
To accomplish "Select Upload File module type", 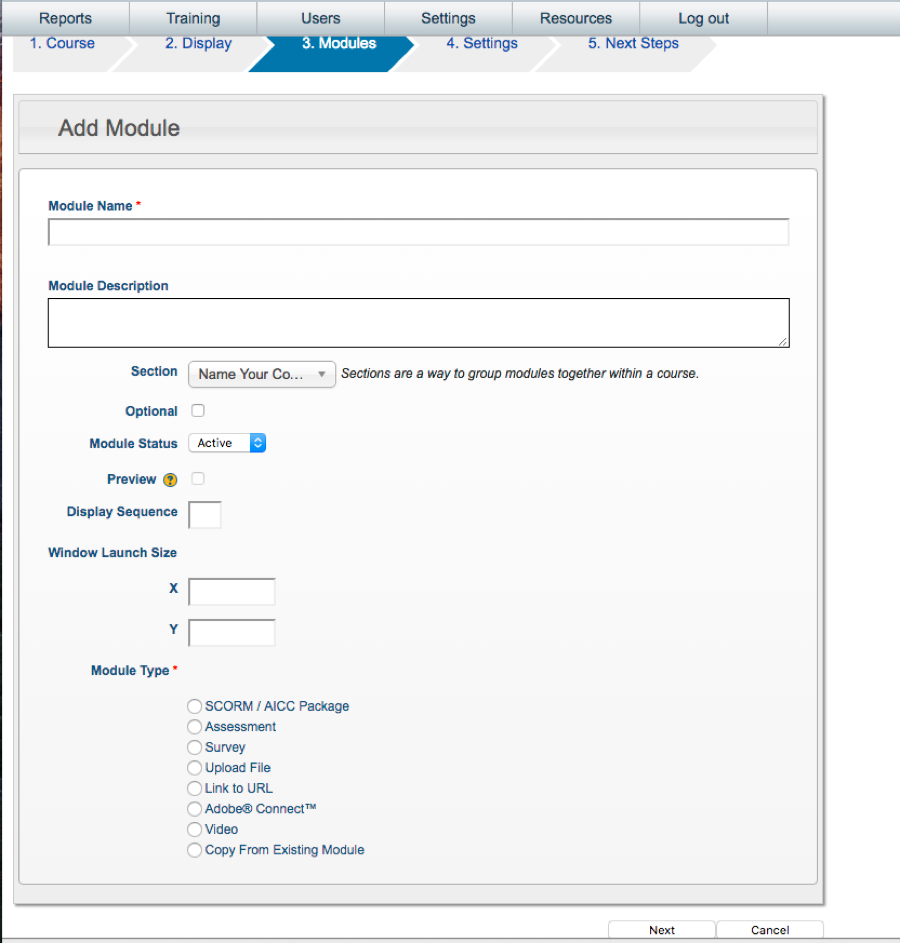I will pyautogui.click(x=194, y=768).
